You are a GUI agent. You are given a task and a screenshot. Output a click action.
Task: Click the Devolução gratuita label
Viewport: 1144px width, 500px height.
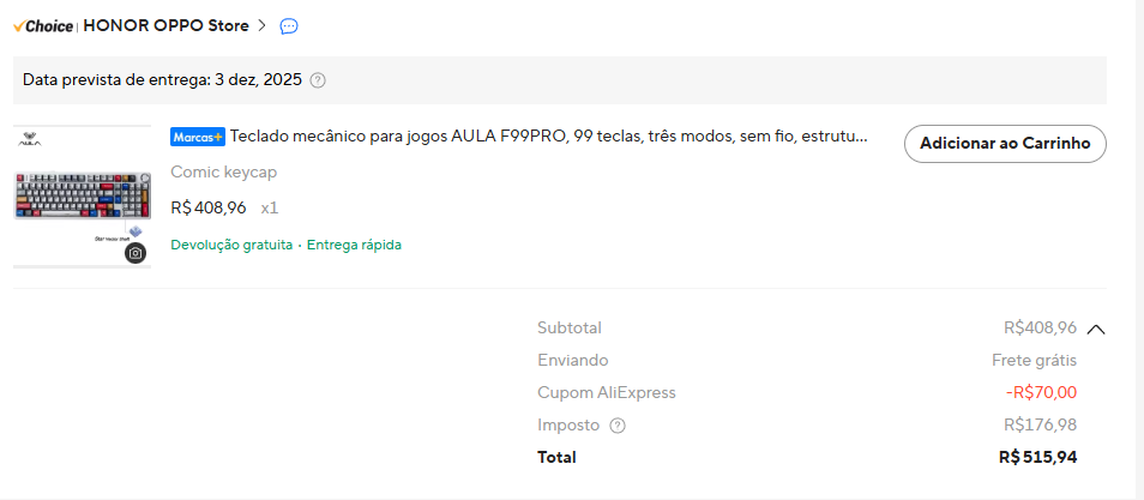232,245
